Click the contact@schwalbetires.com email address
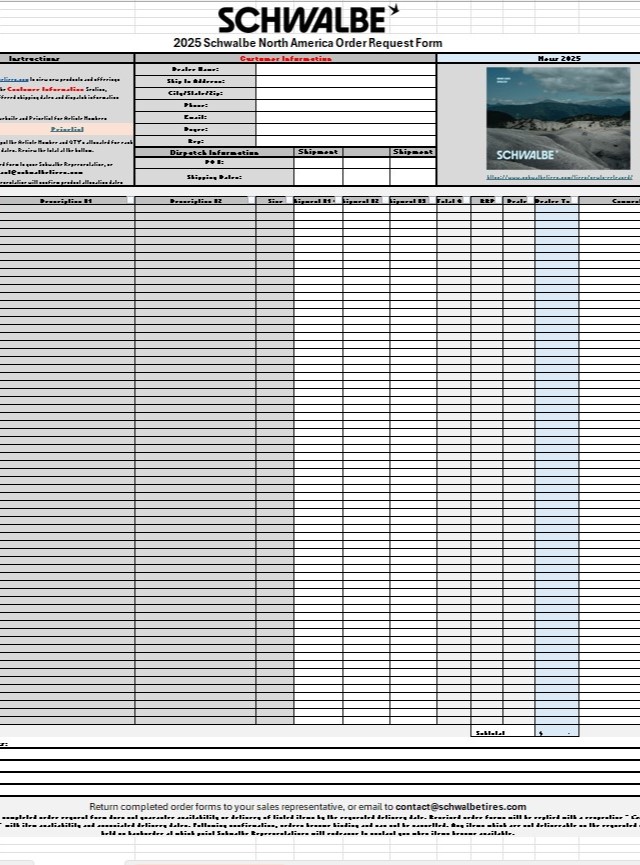Screen dimensions: 640x865 461,807
